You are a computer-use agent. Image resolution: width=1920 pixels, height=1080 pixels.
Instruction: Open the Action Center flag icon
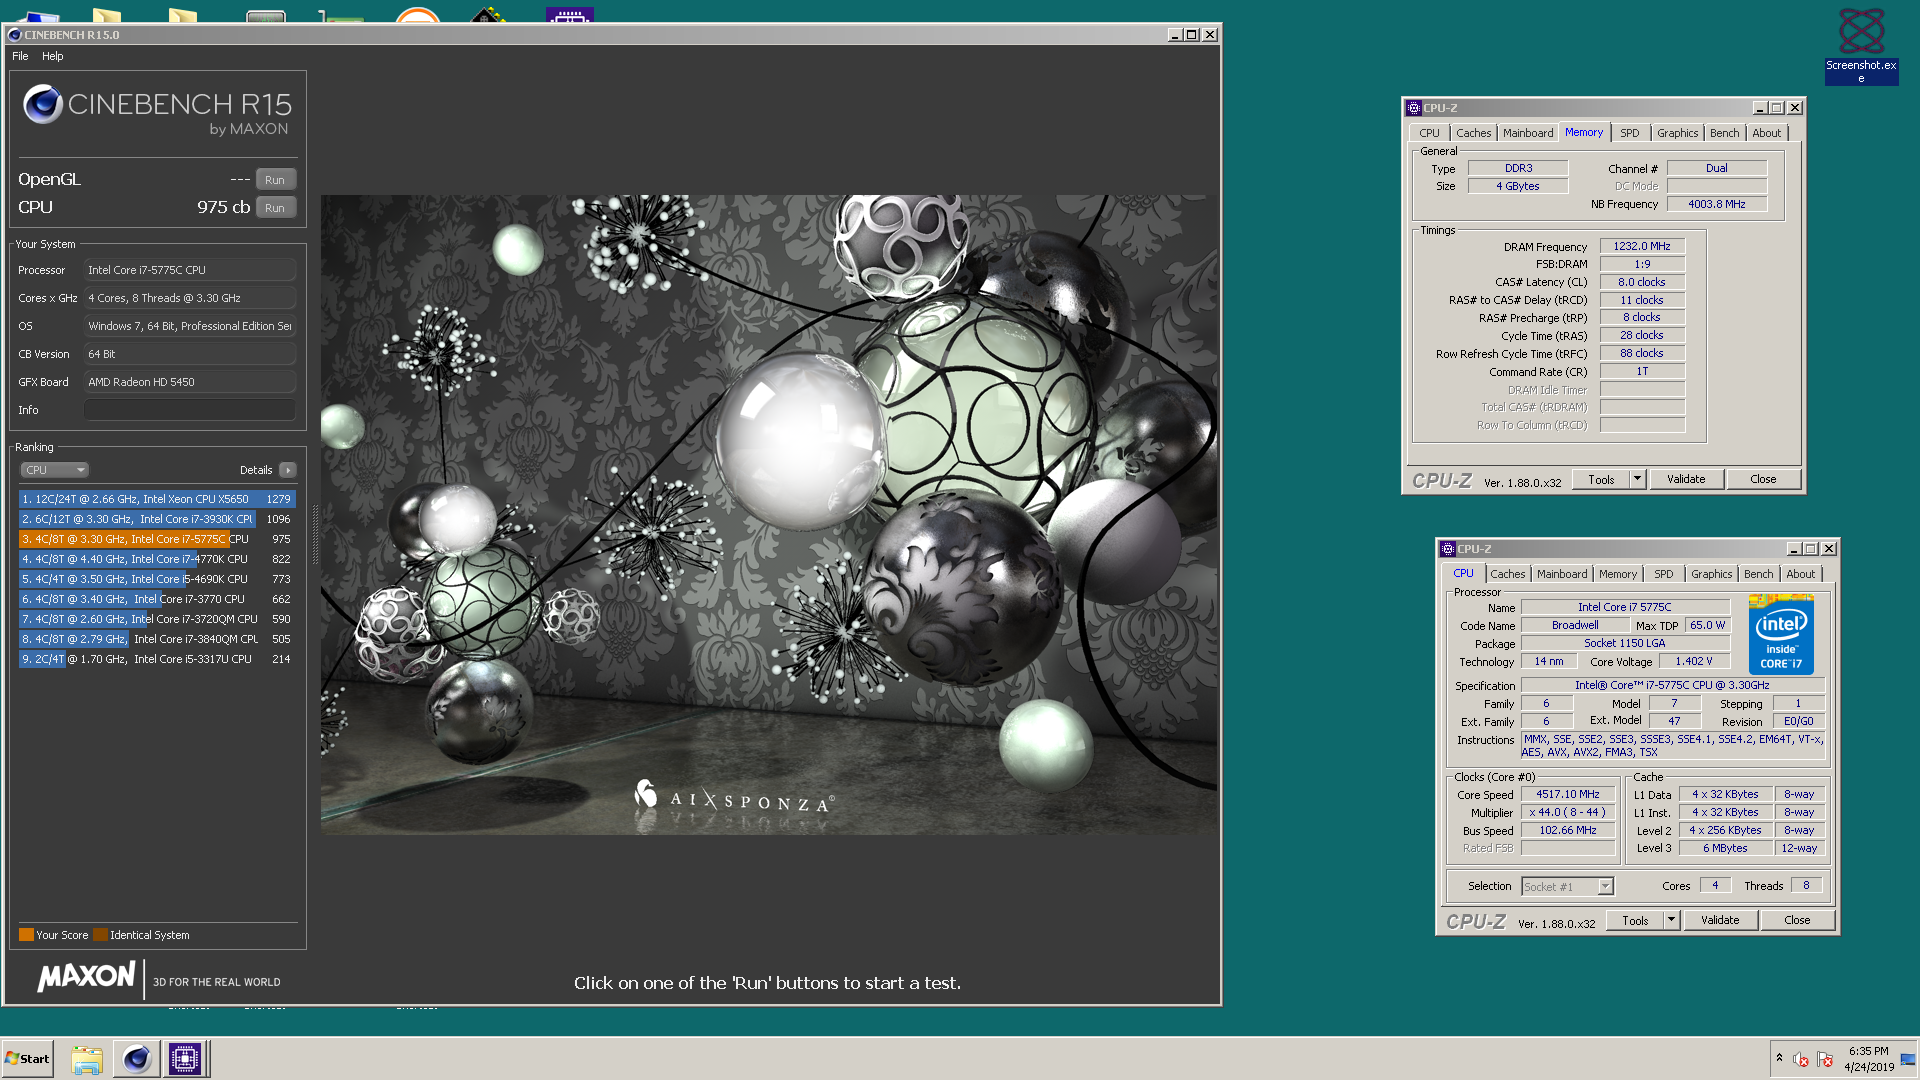pyautogui.click(x=1825, y=1059)
